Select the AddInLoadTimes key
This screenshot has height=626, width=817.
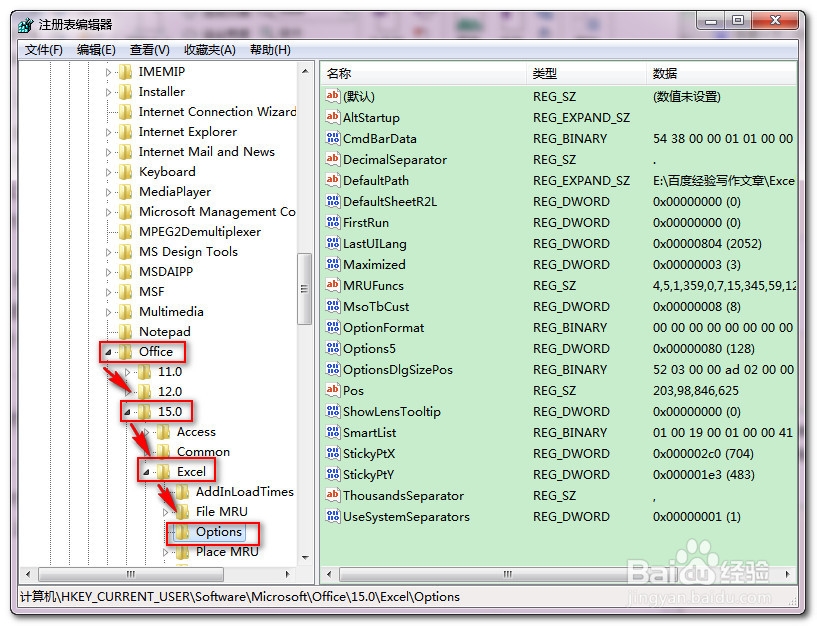pyautogui.click(x=244, y=492)
